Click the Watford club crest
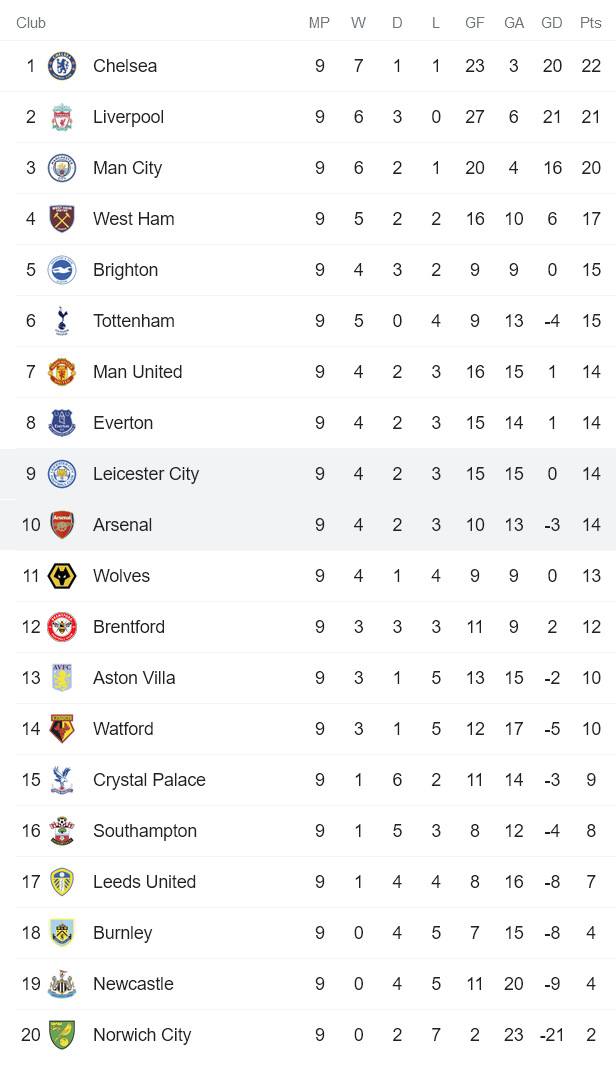The width and height of the screenshot is (616, 1065). 62,729
